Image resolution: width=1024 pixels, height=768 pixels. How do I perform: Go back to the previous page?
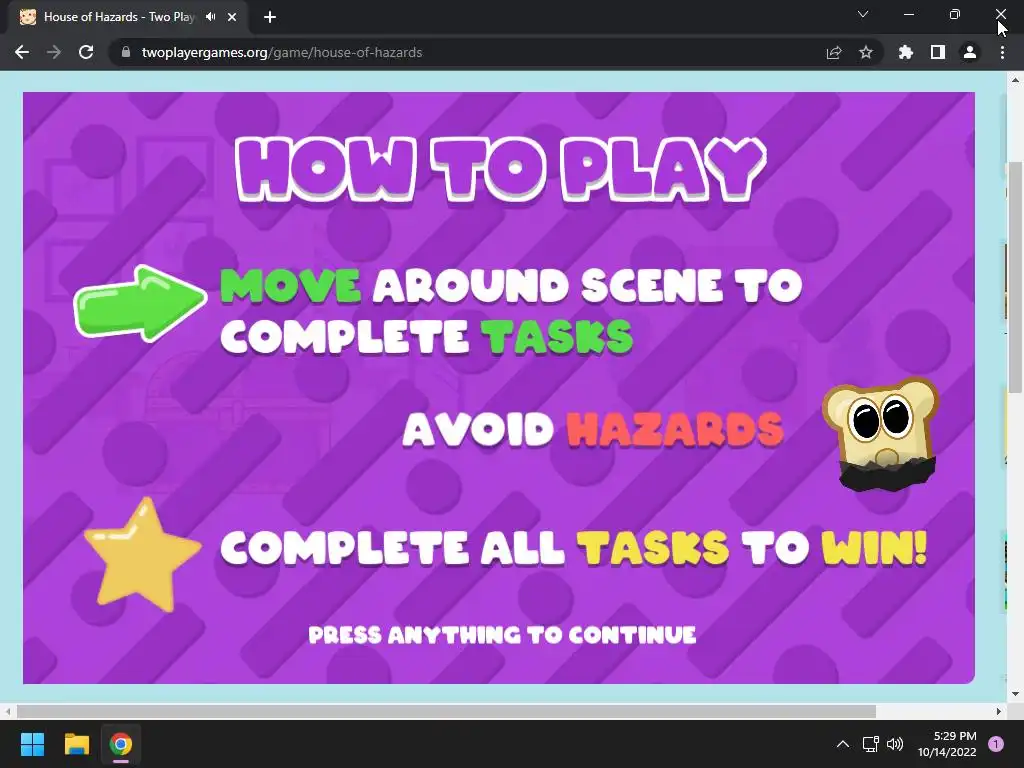pyautogui.click(x=22, y=52)
